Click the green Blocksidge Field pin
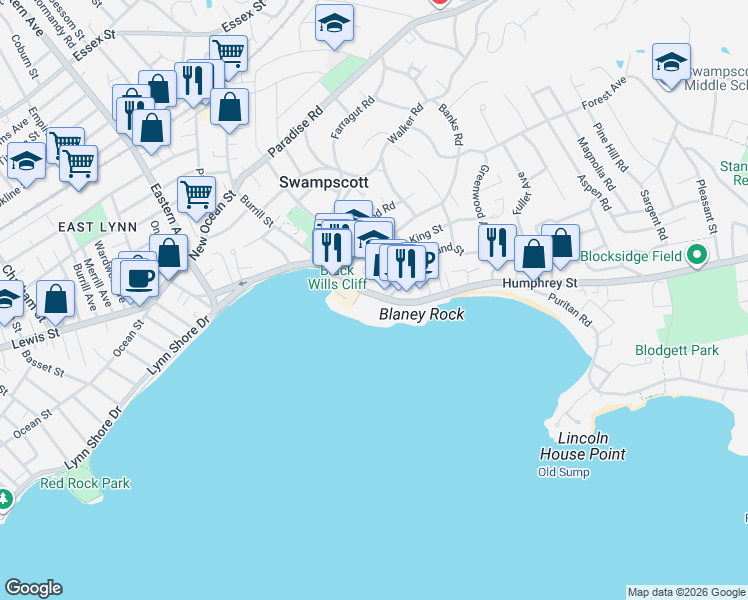 [x=697, y=256]
